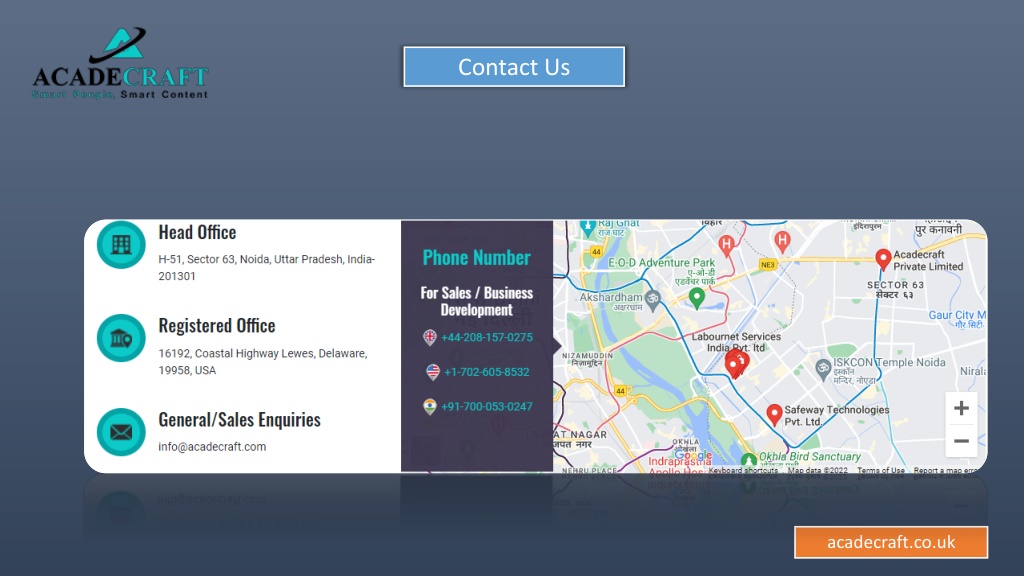1024x576 pixels.
Task: Click the Acadecraft logo
Action: [121, 64]
